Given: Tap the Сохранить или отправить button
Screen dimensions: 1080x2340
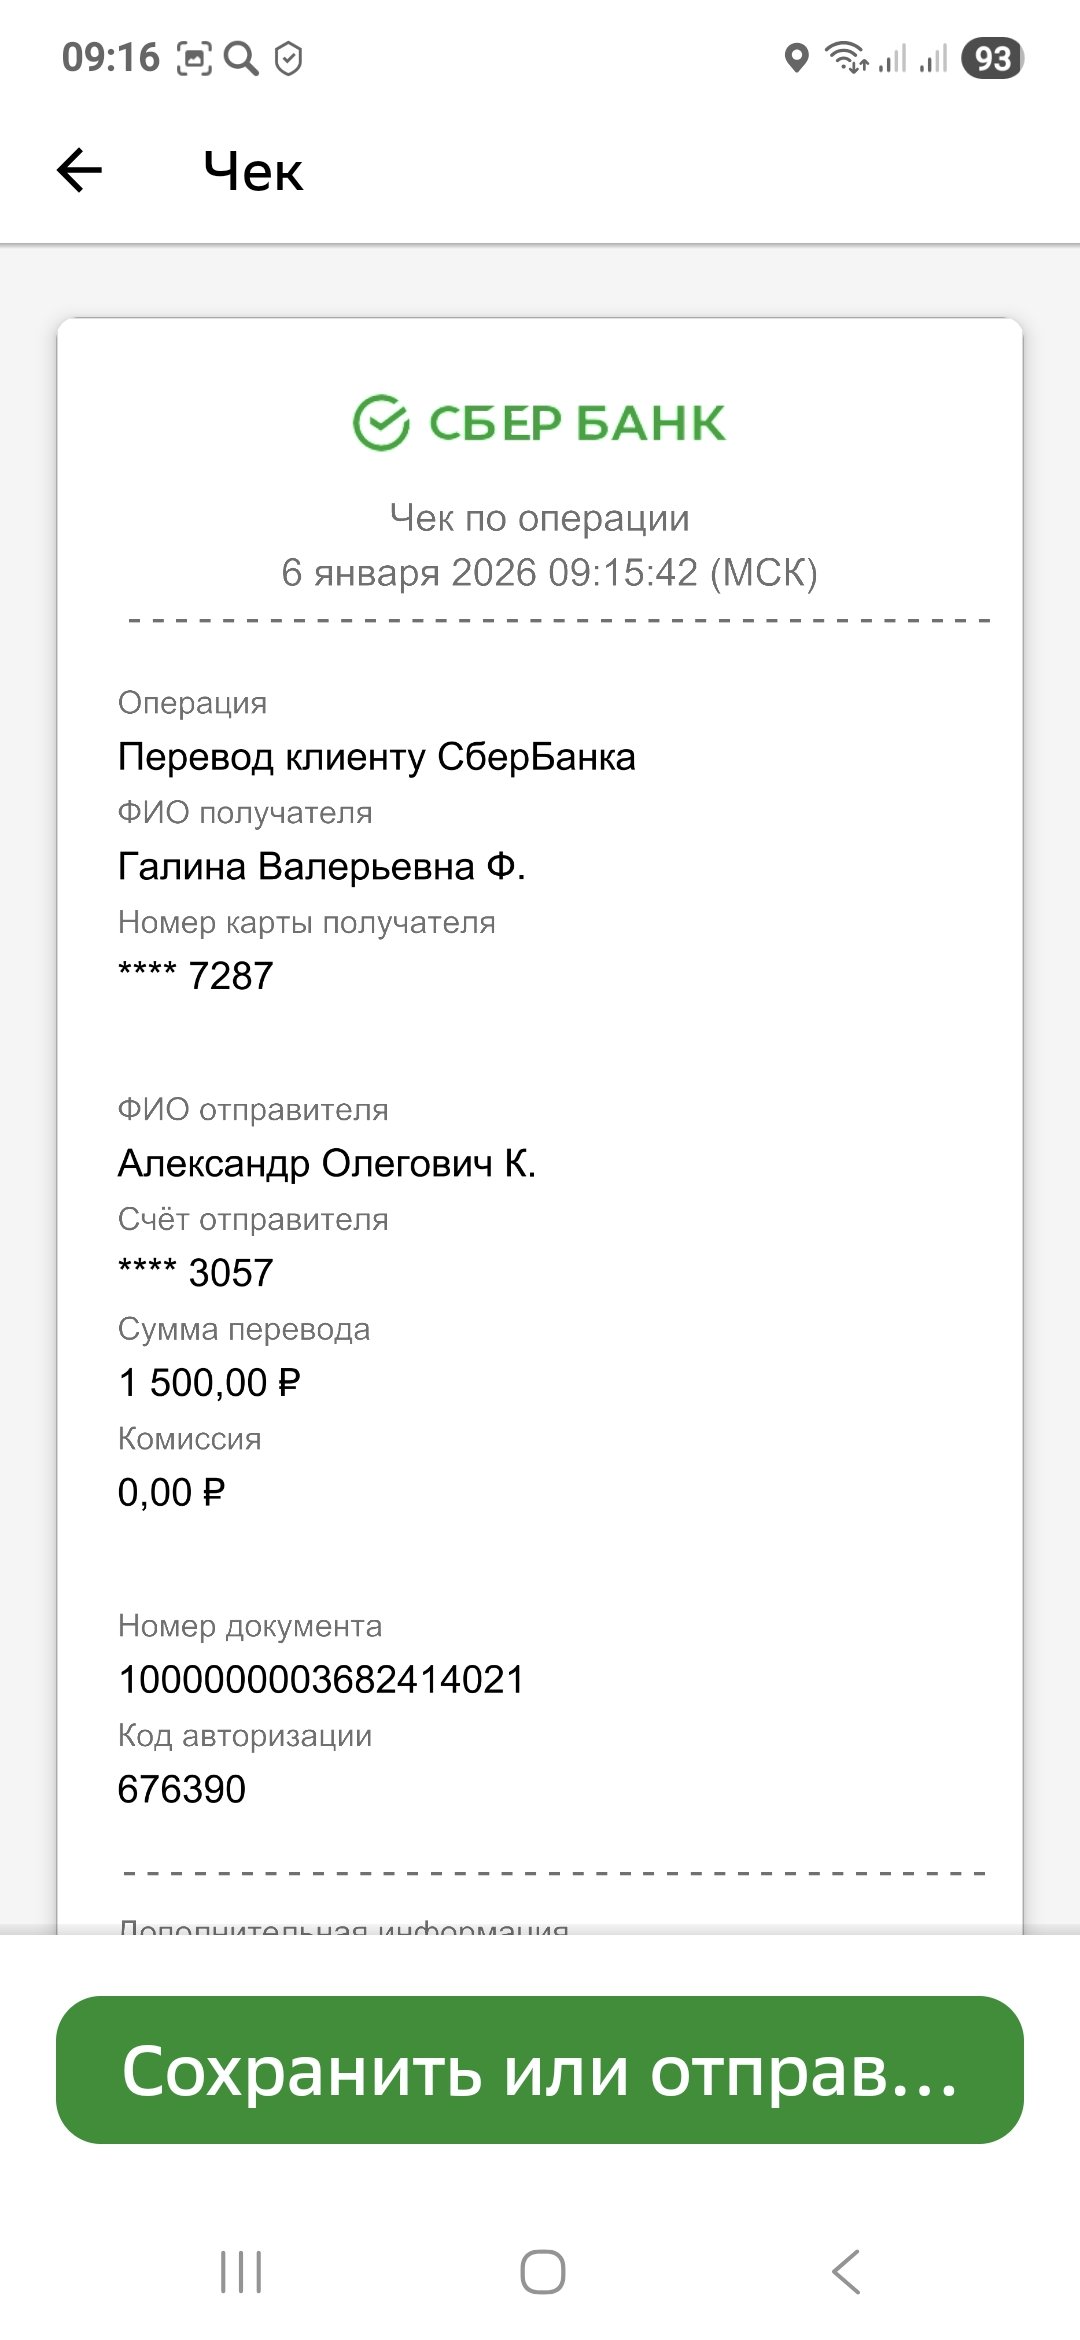Looking at the screenshot, I should click(x=540, y=2070).
